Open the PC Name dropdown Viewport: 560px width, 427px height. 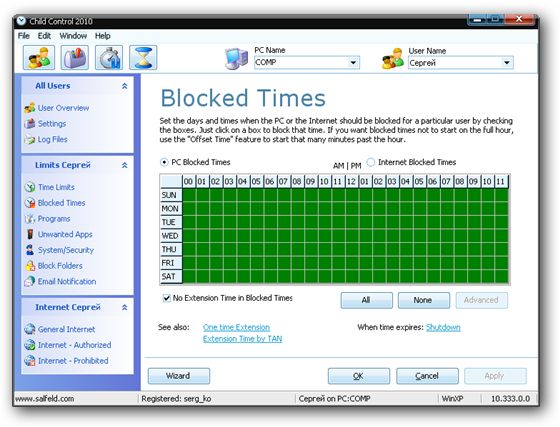tap(353, 62)
